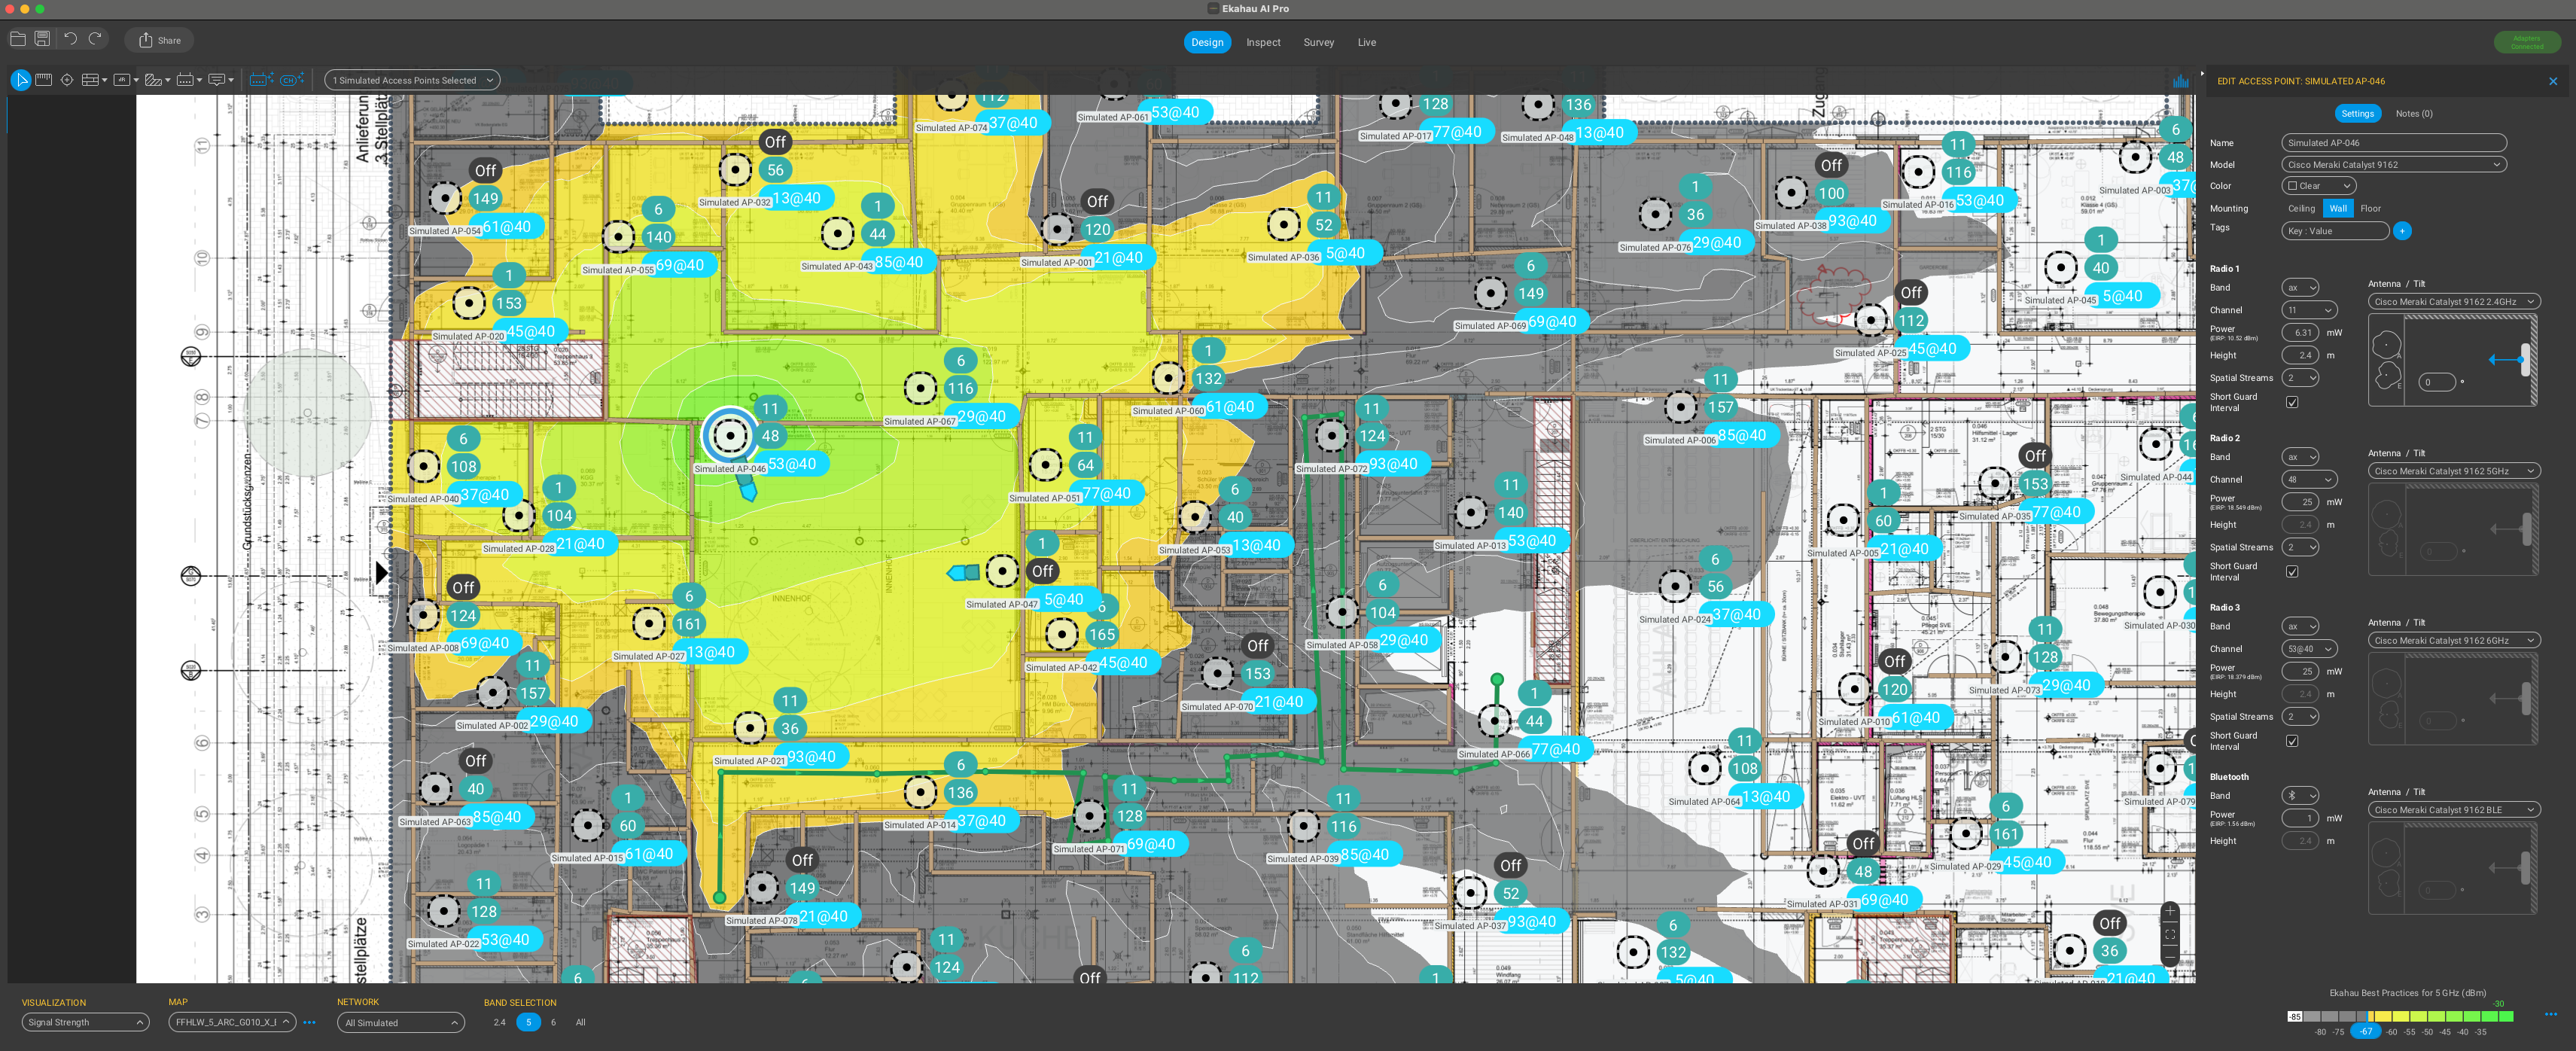Select the 6 GHz band button

coord(553,1022)
